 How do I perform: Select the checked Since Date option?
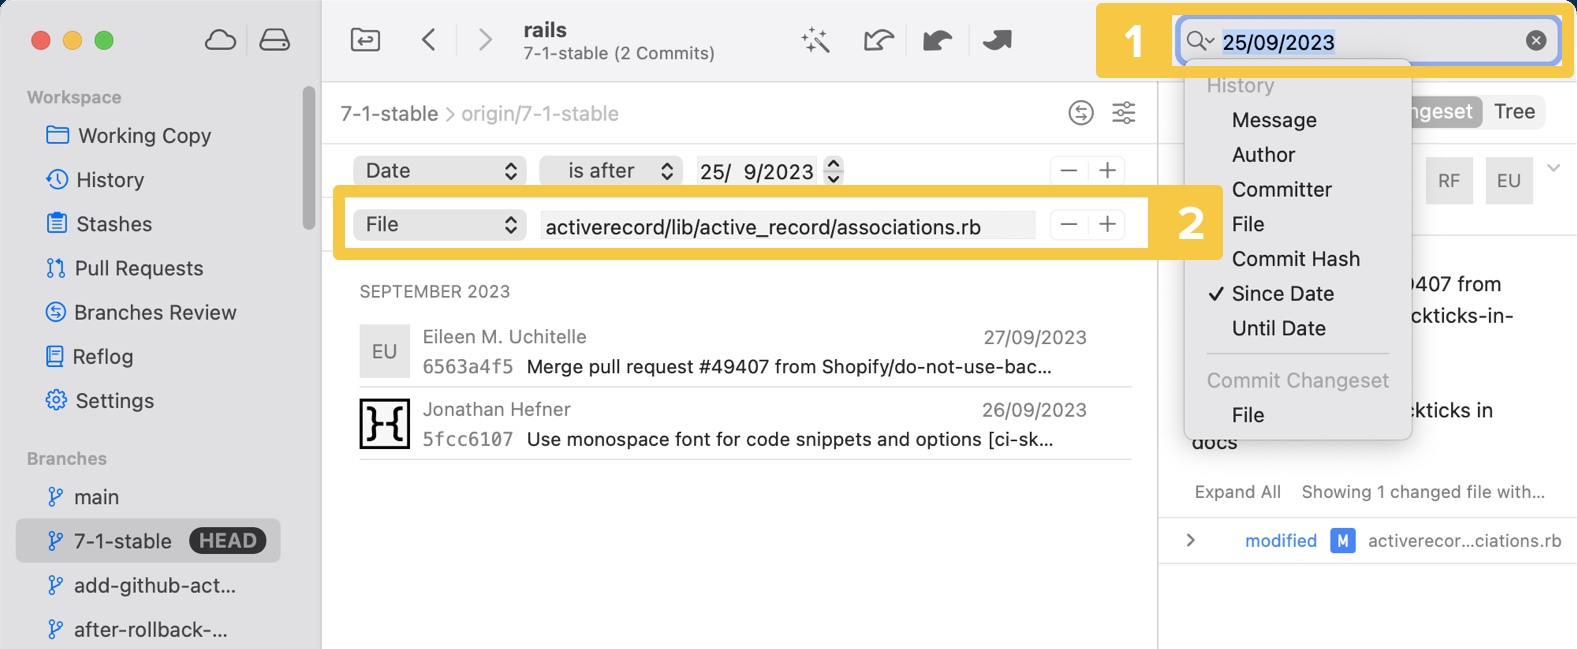pos(1282,294)
